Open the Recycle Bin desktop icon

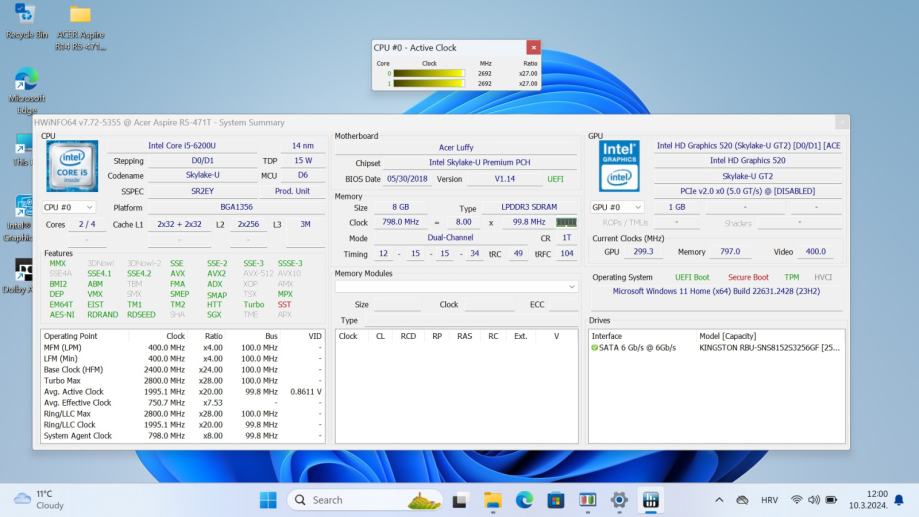(x=24, y=15)
